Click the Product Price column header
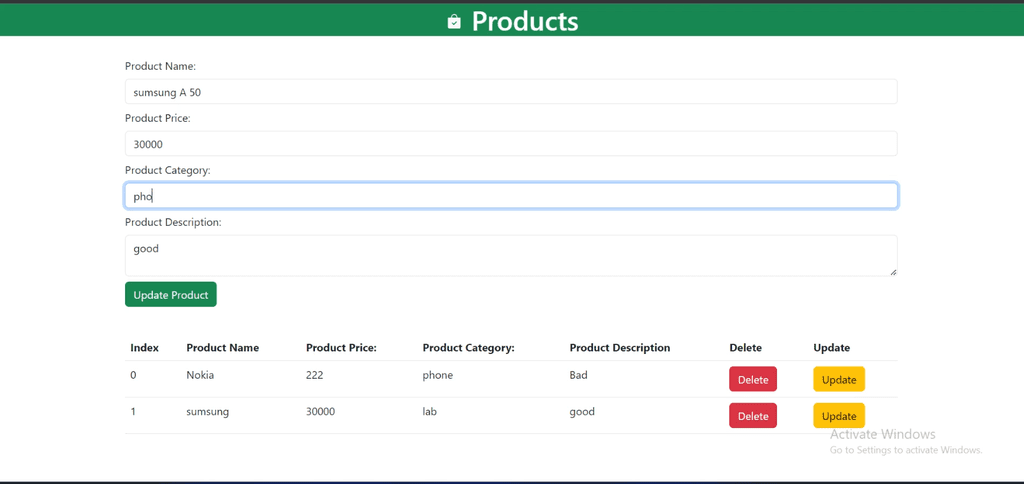The height and width of the screenshot is (484, 1024). click(342, 347)
